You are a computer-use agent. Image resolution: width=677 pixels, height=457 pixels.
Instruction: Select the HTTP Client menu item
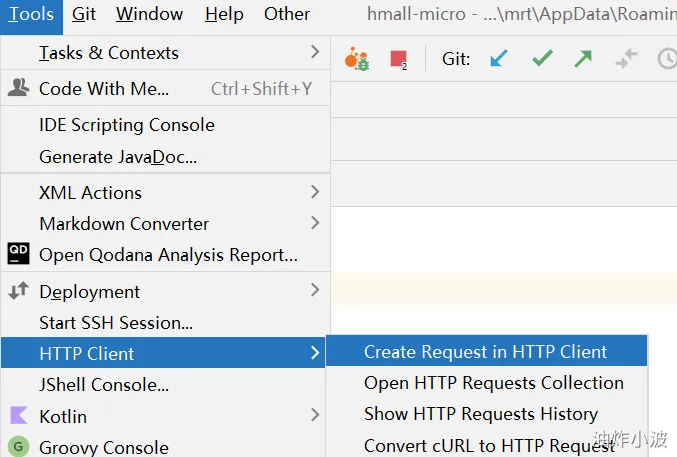(163, 353)
